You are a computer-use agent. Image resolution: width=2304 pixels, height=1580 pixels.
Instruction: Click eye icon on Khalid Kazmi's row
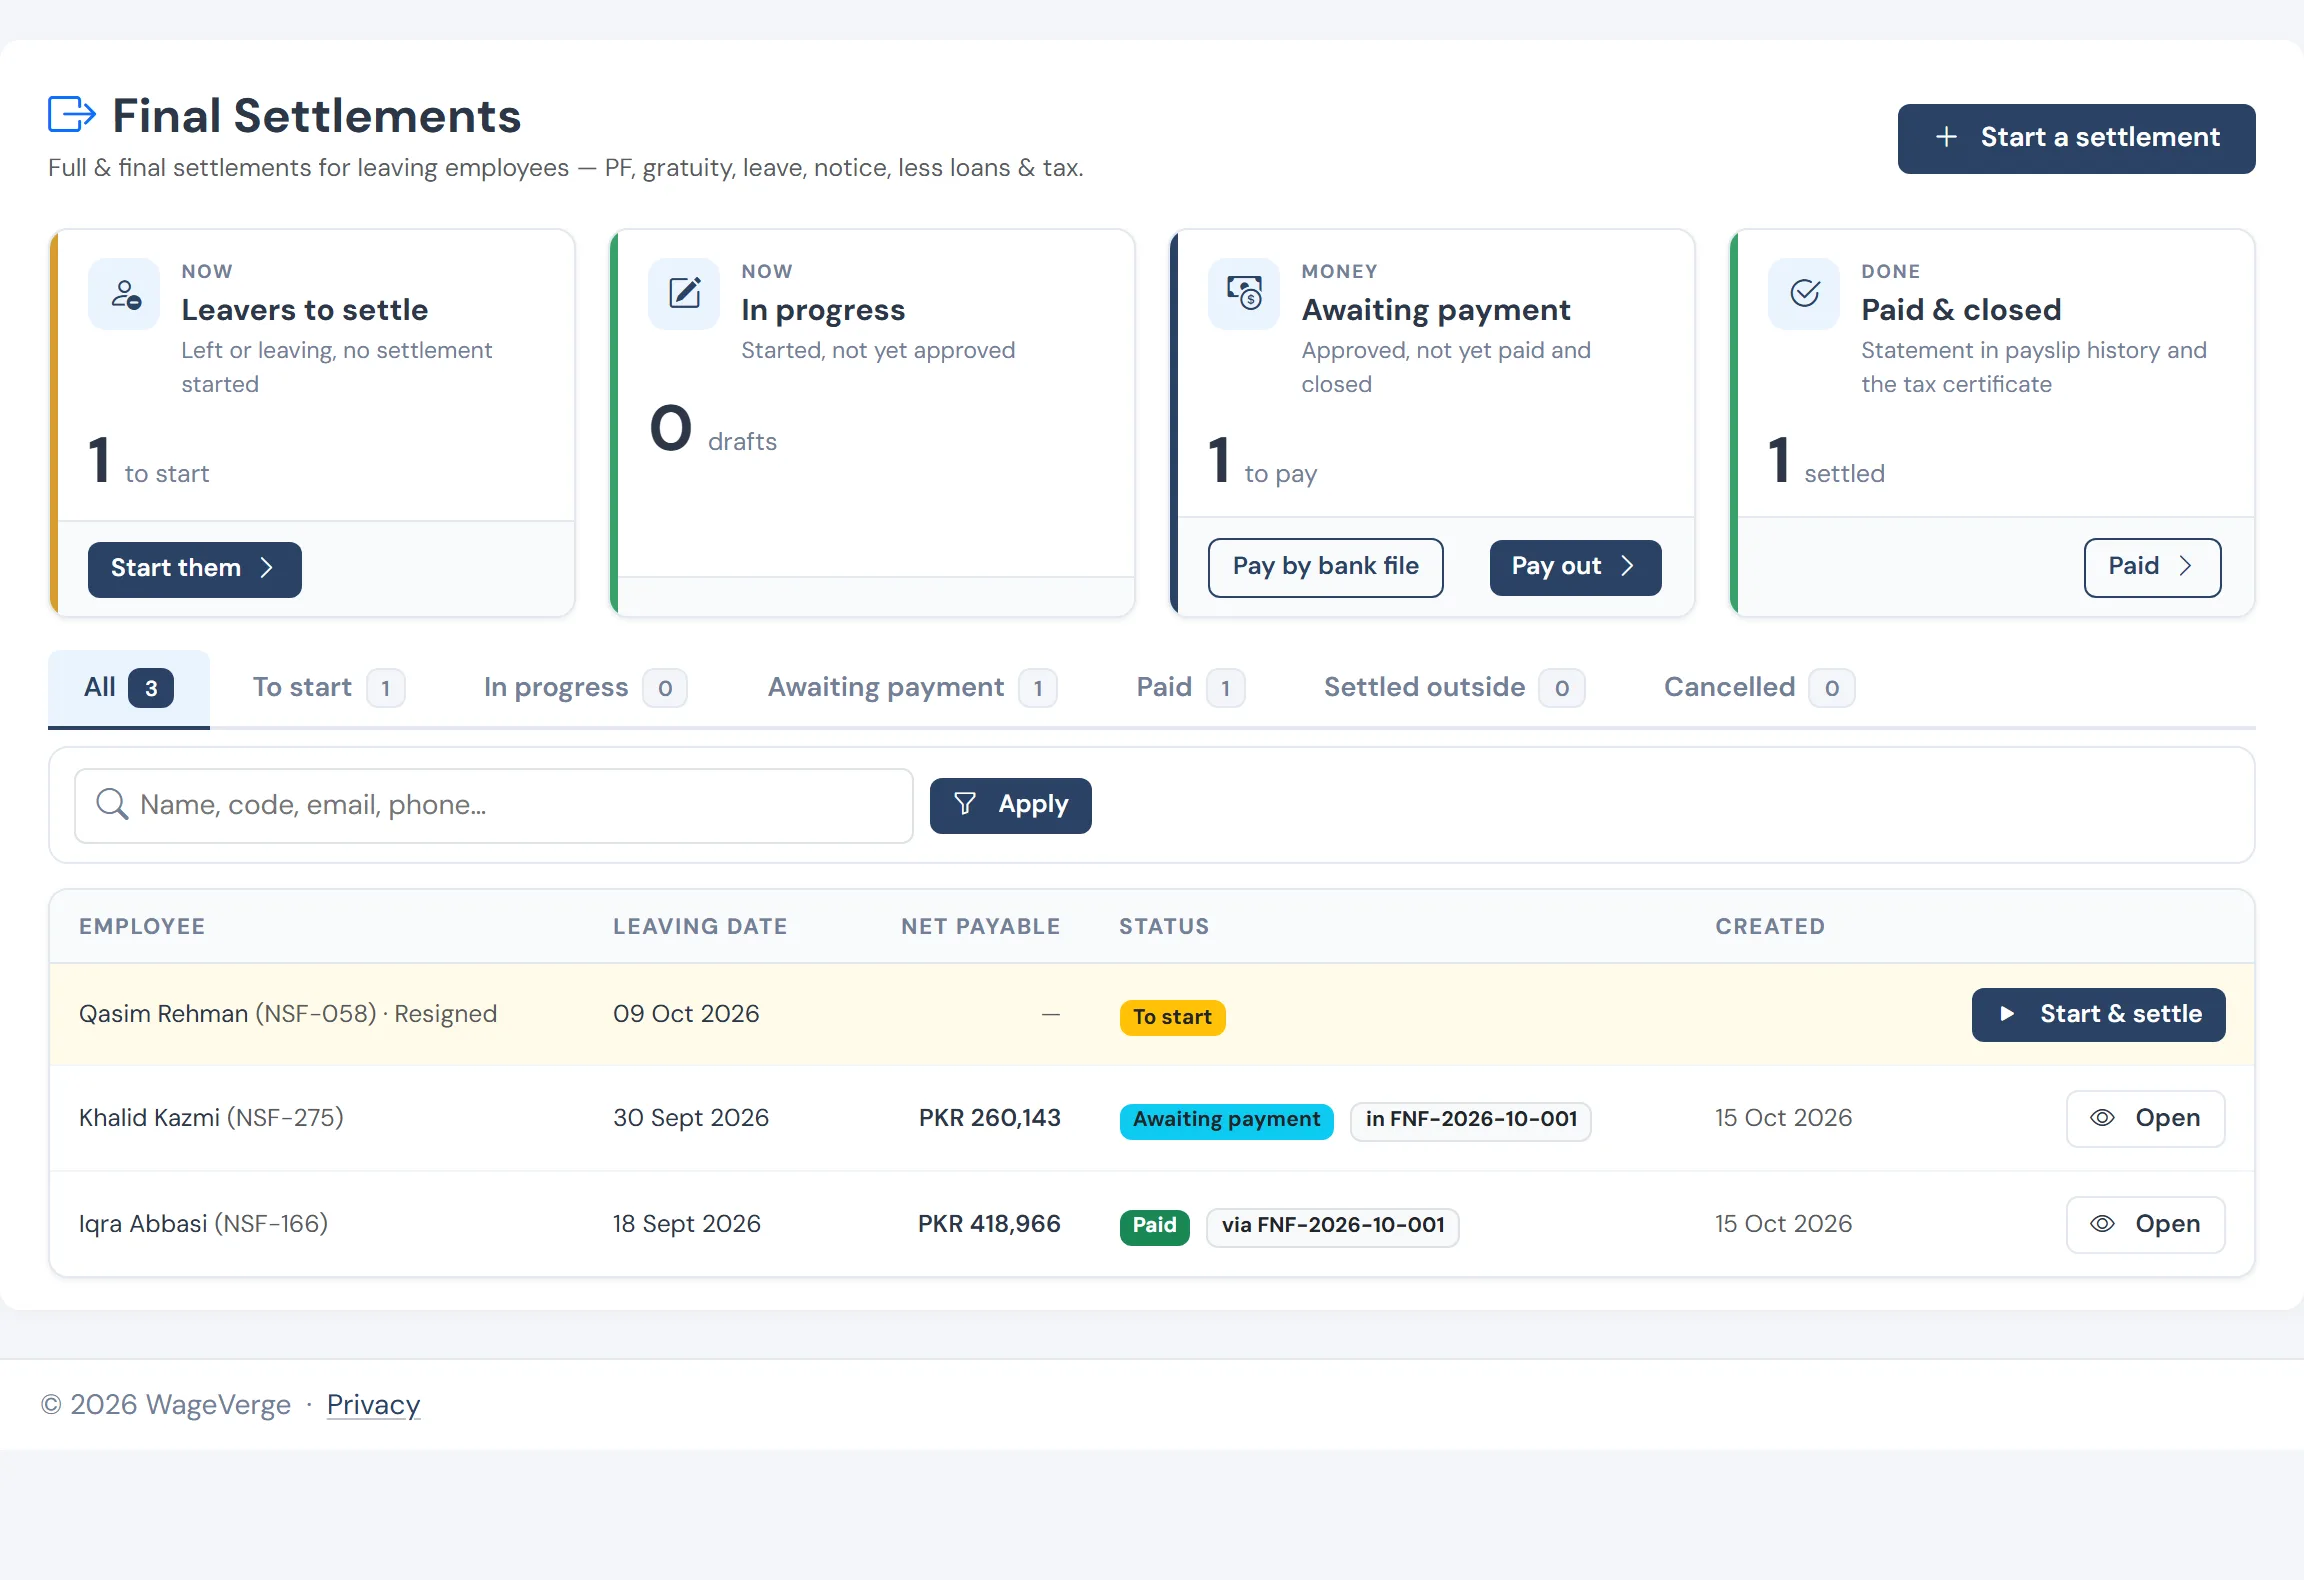pyautogui.click(x=2102, y=1118)
